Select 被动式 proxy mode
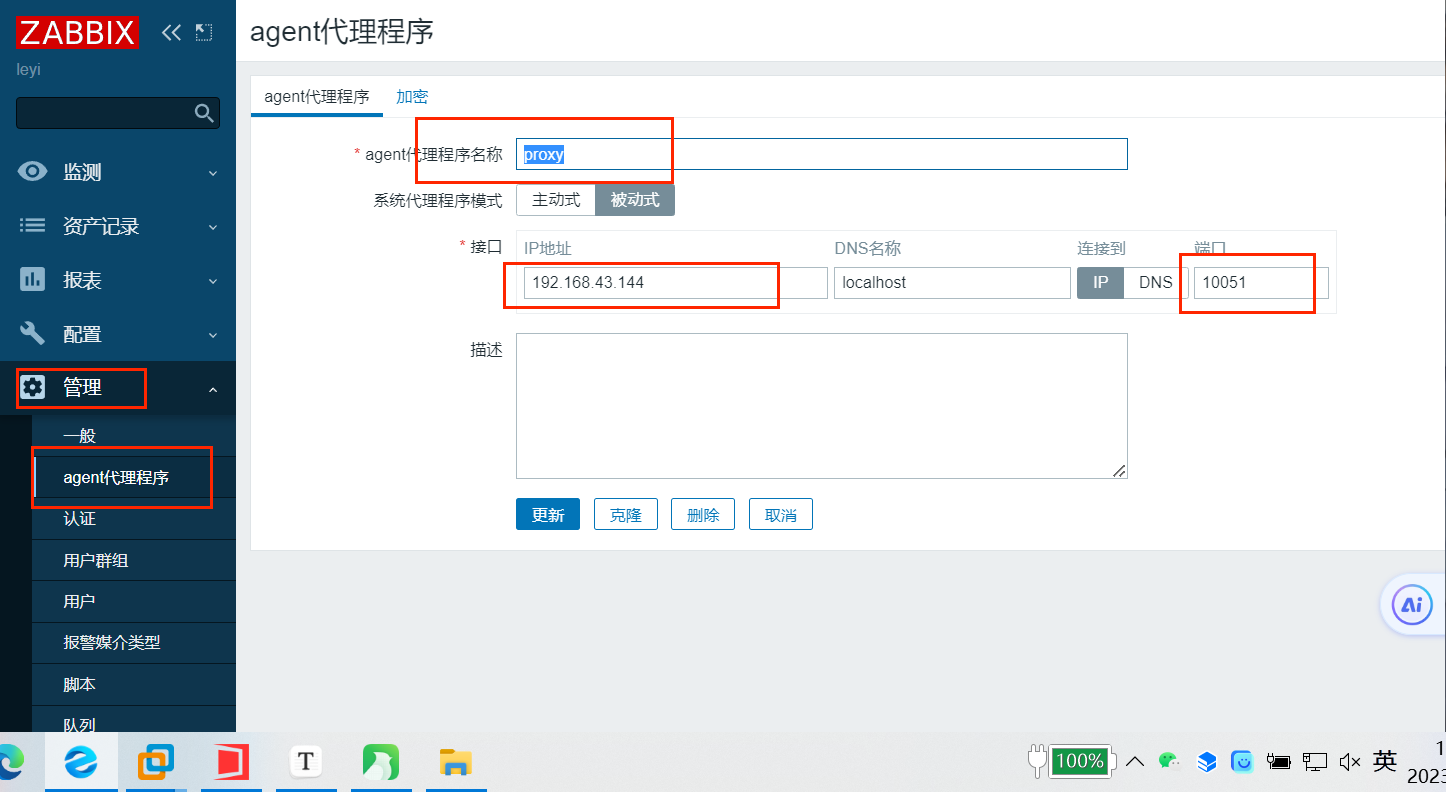Image resolution: width=1446 pixels, height=797 pixels. [635, 200]
